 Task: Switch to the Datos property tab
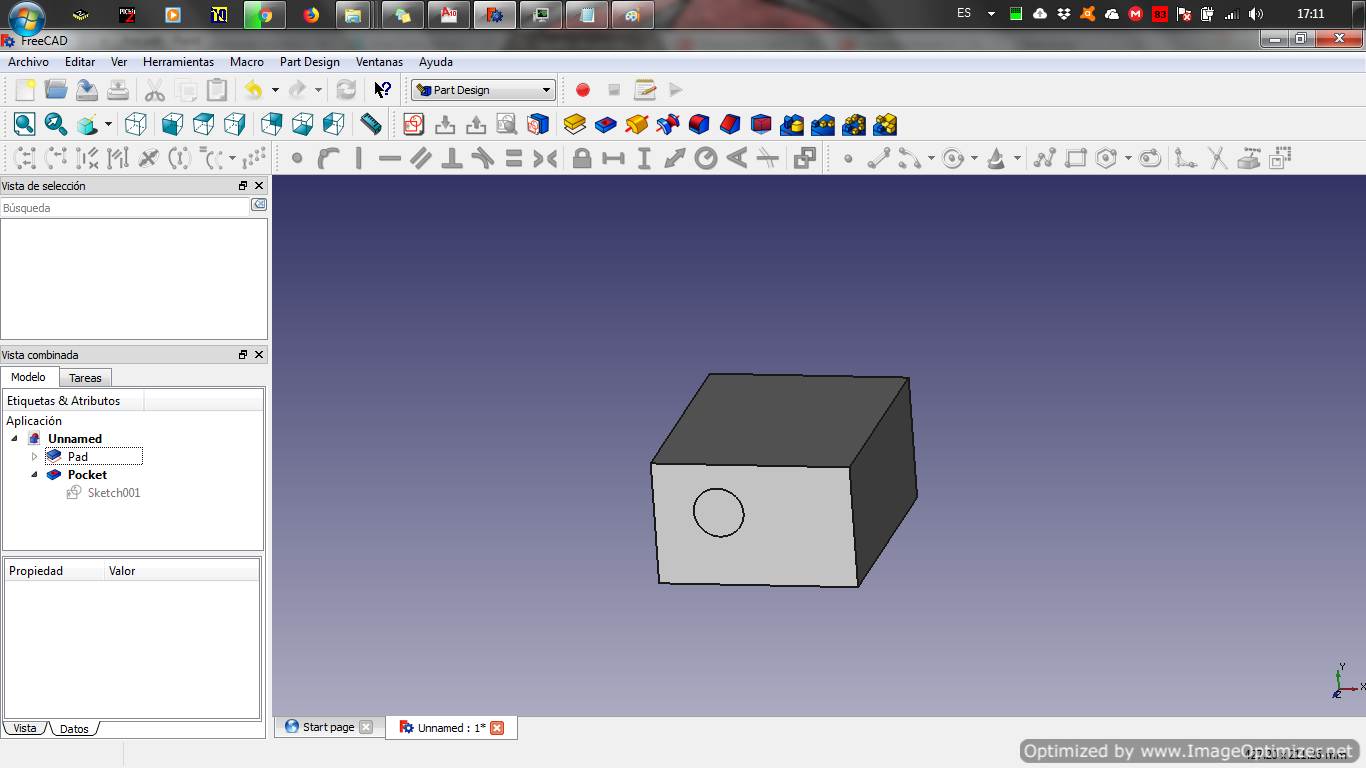(74, 729)
